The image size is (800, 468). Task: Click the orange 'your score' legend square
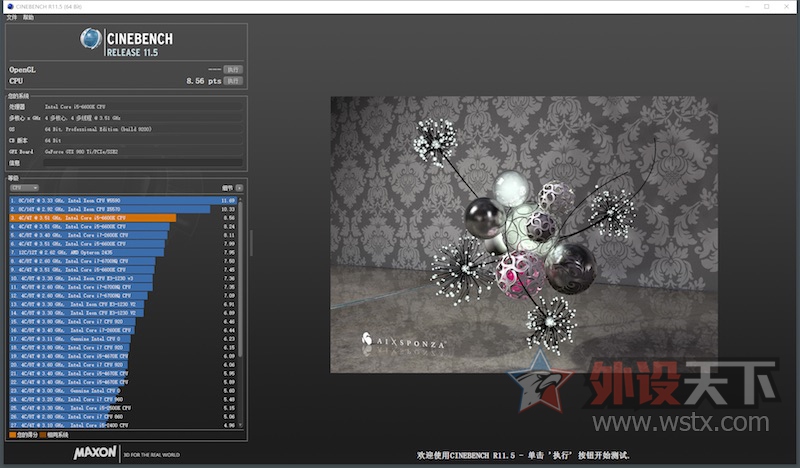[x=12, y=434]
